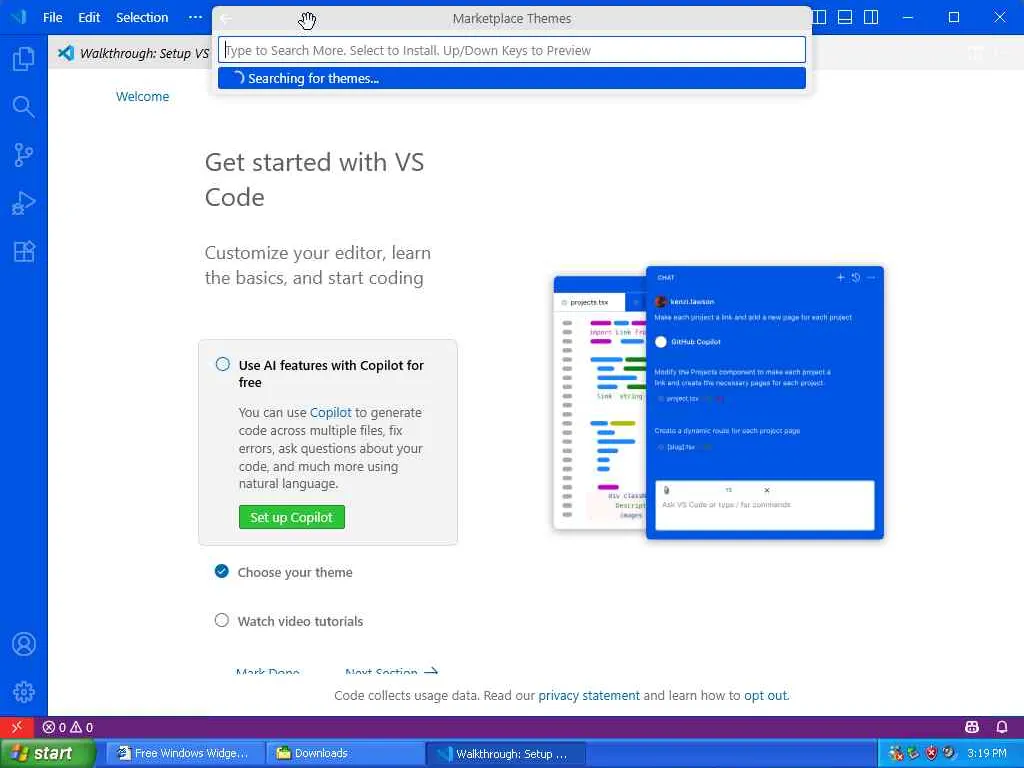
Task: Switch to Free Windows Widgets taskbar item
Action: 185,753
